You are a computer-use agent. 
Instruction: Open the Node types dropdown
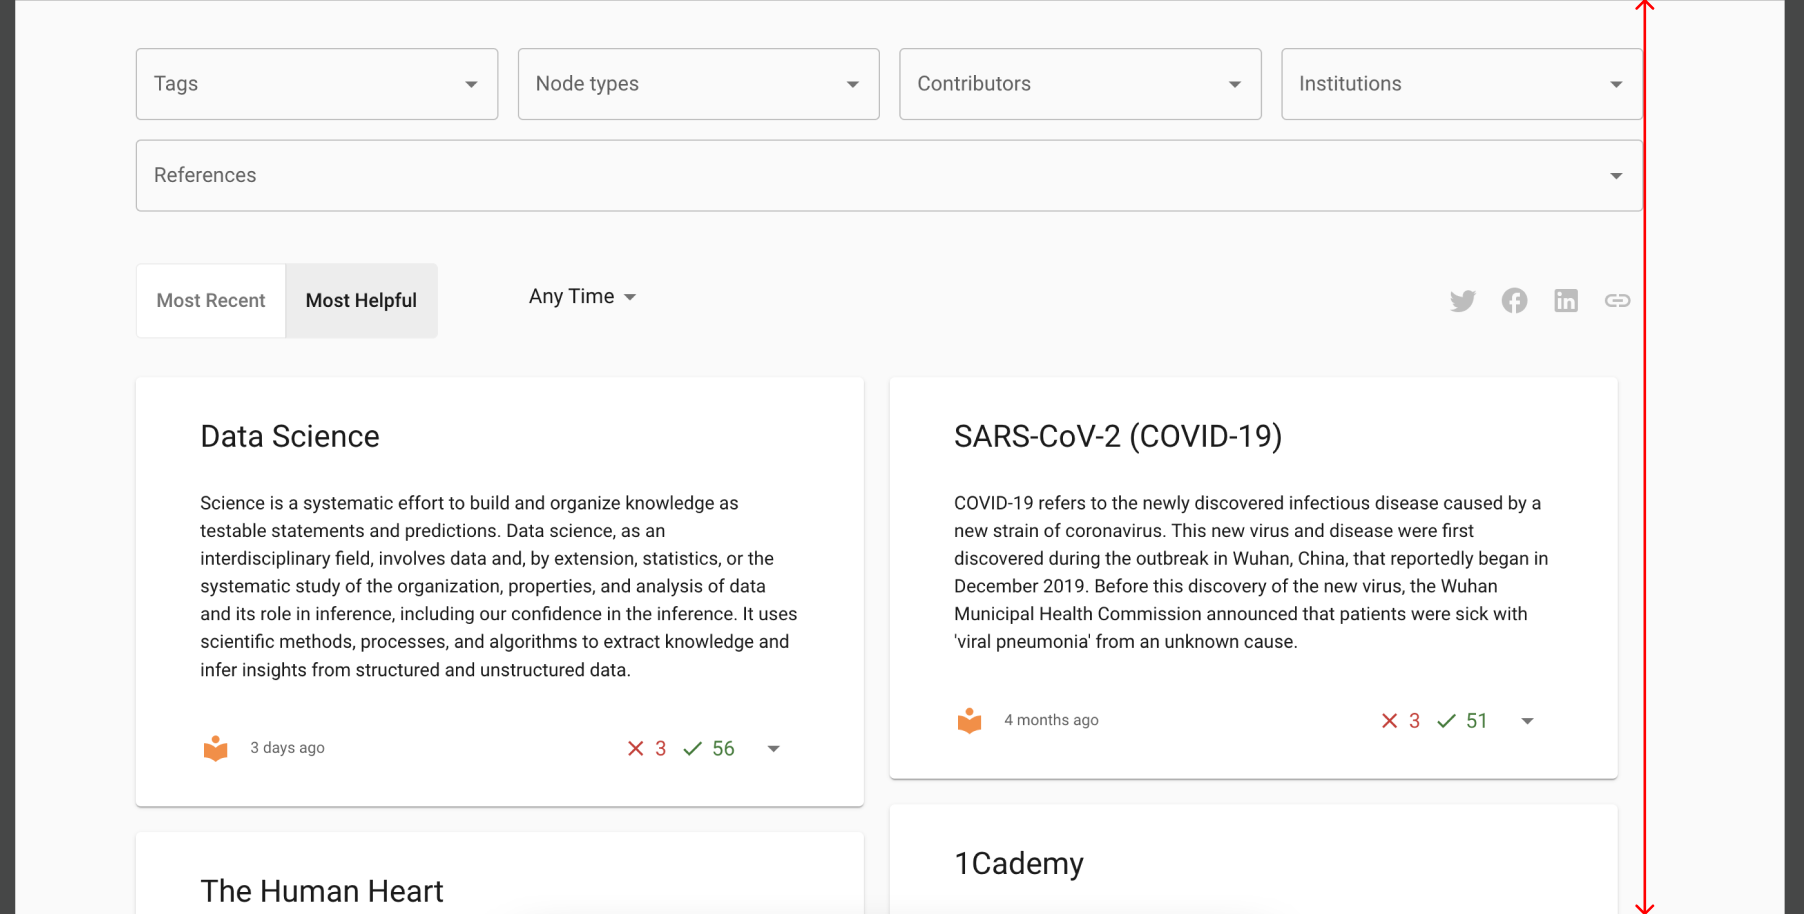pyautogui.click(x=699, y=84)
